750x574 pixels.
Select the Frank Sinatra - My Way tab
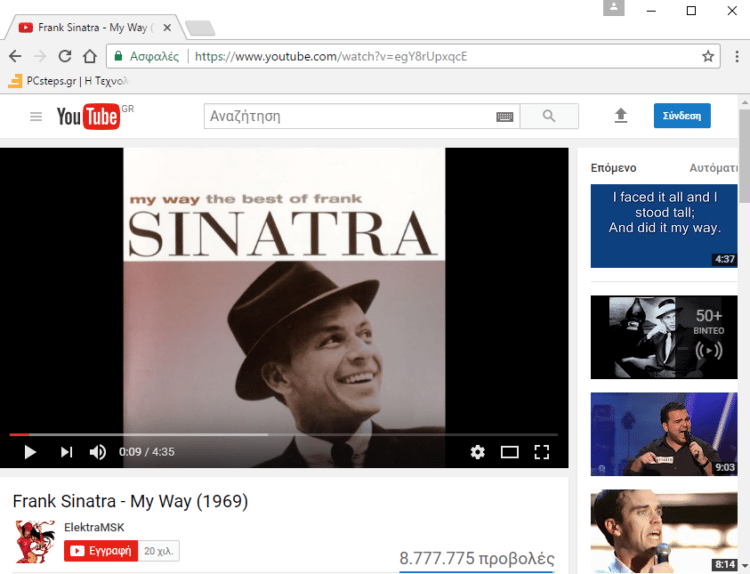click(x=95, y=28)
